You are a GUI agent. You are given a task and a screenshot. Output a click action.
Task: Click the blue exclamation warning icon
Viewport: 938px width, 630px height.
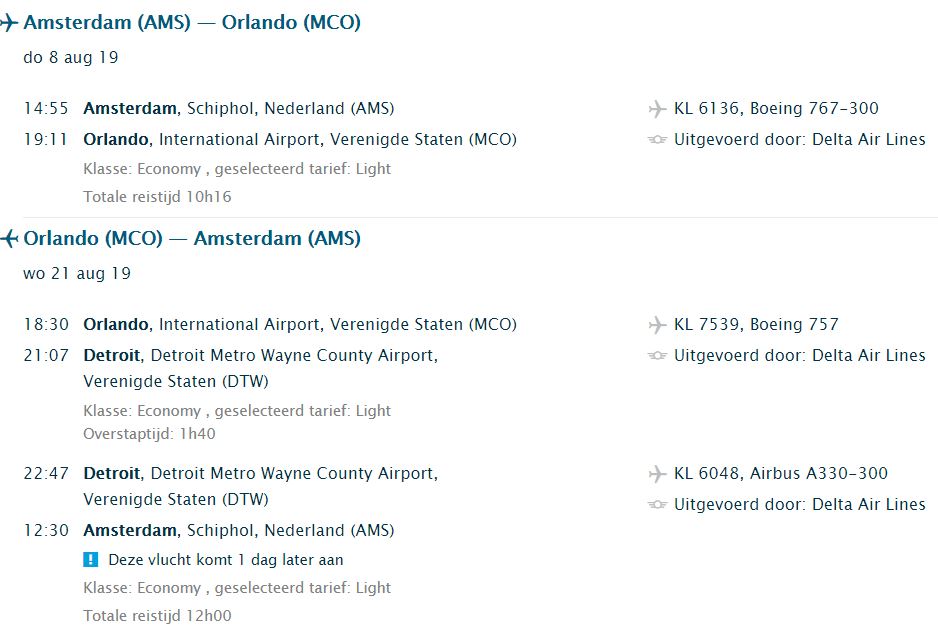91,560
